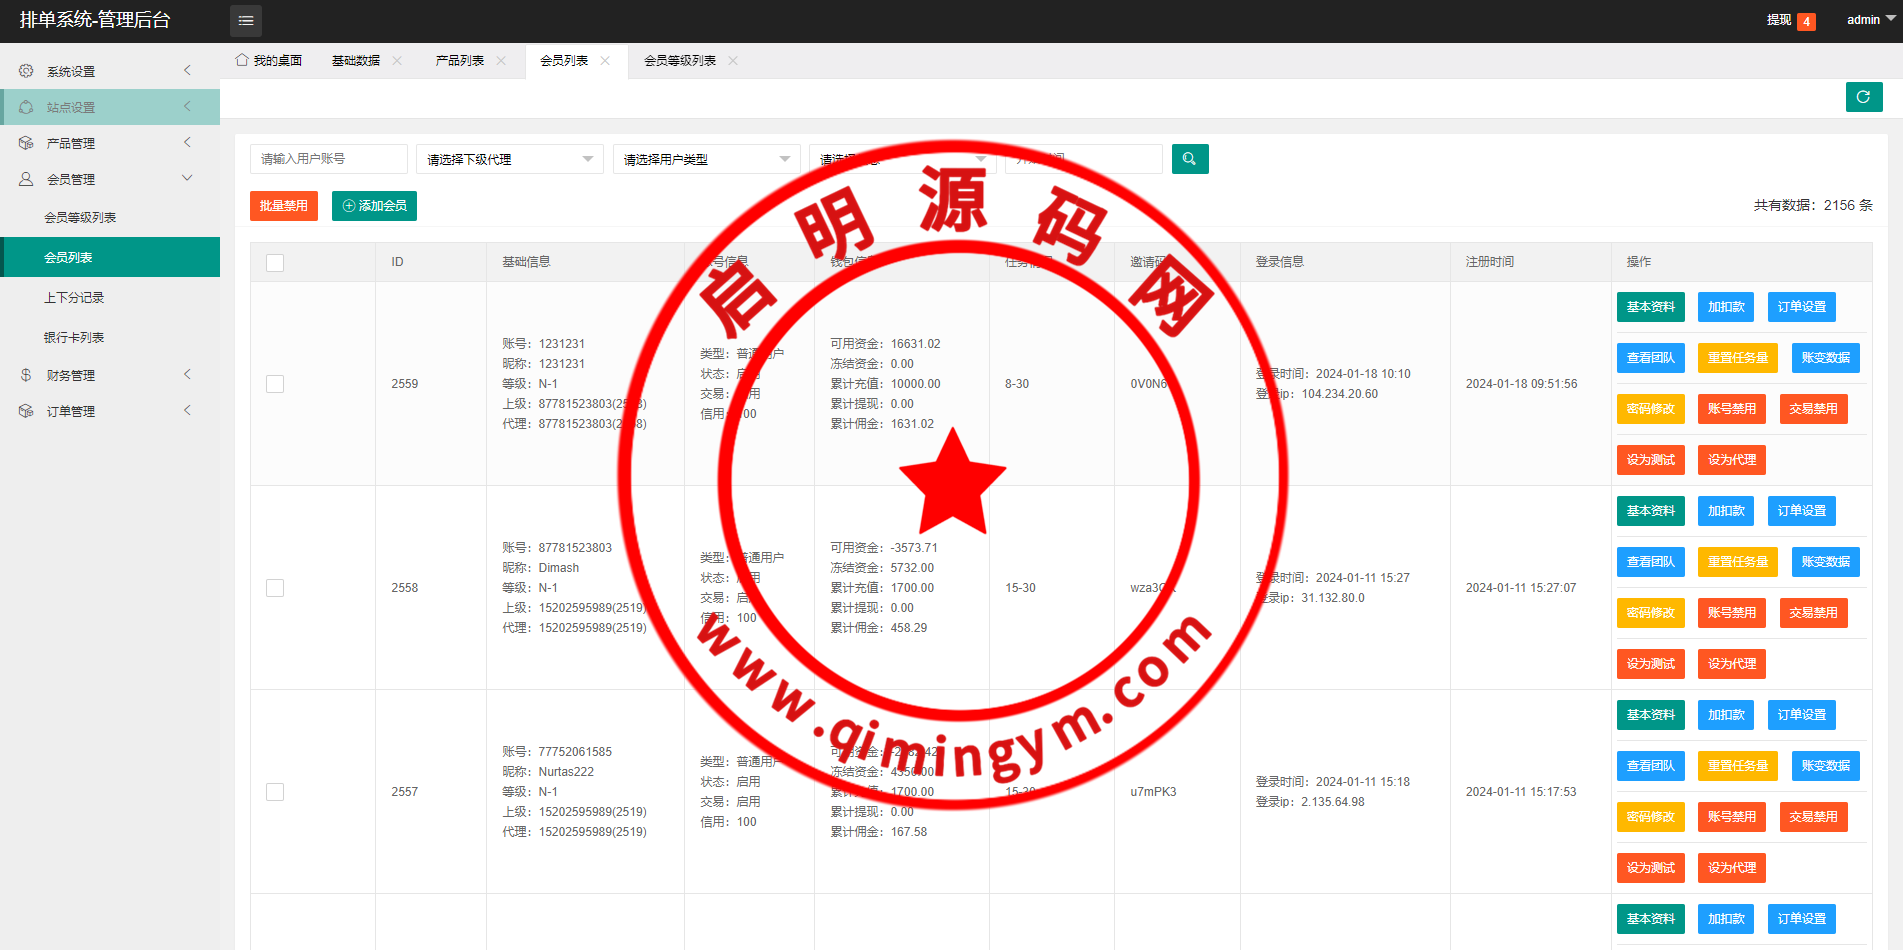Click the 请输入用户账号 input field
This screenshot has height=950, width=1903.
(x=328, y=159)
